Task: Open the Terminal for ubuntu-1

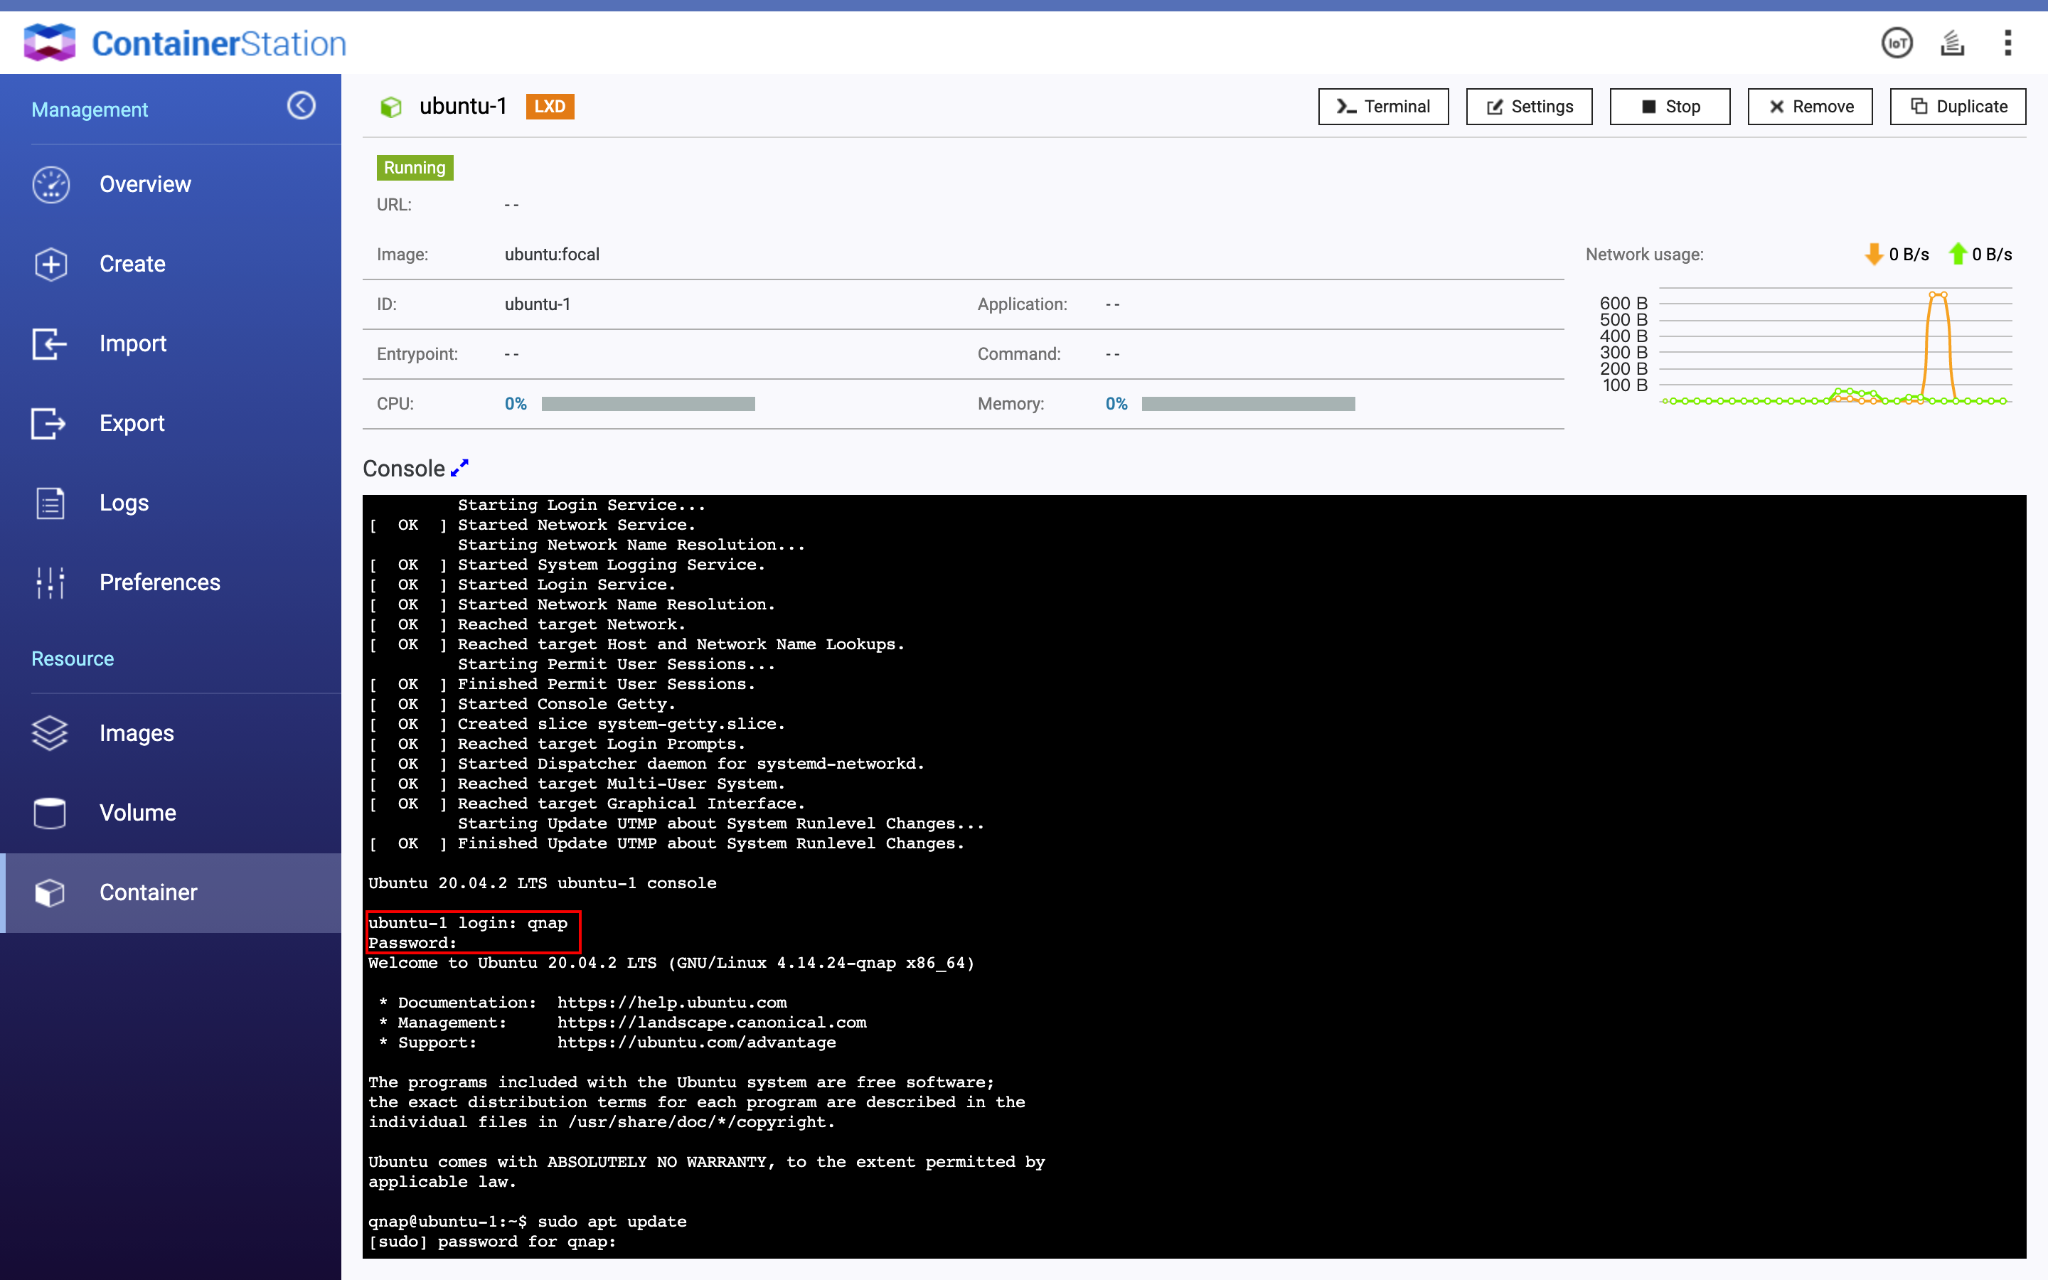Action: point(1383,107)
